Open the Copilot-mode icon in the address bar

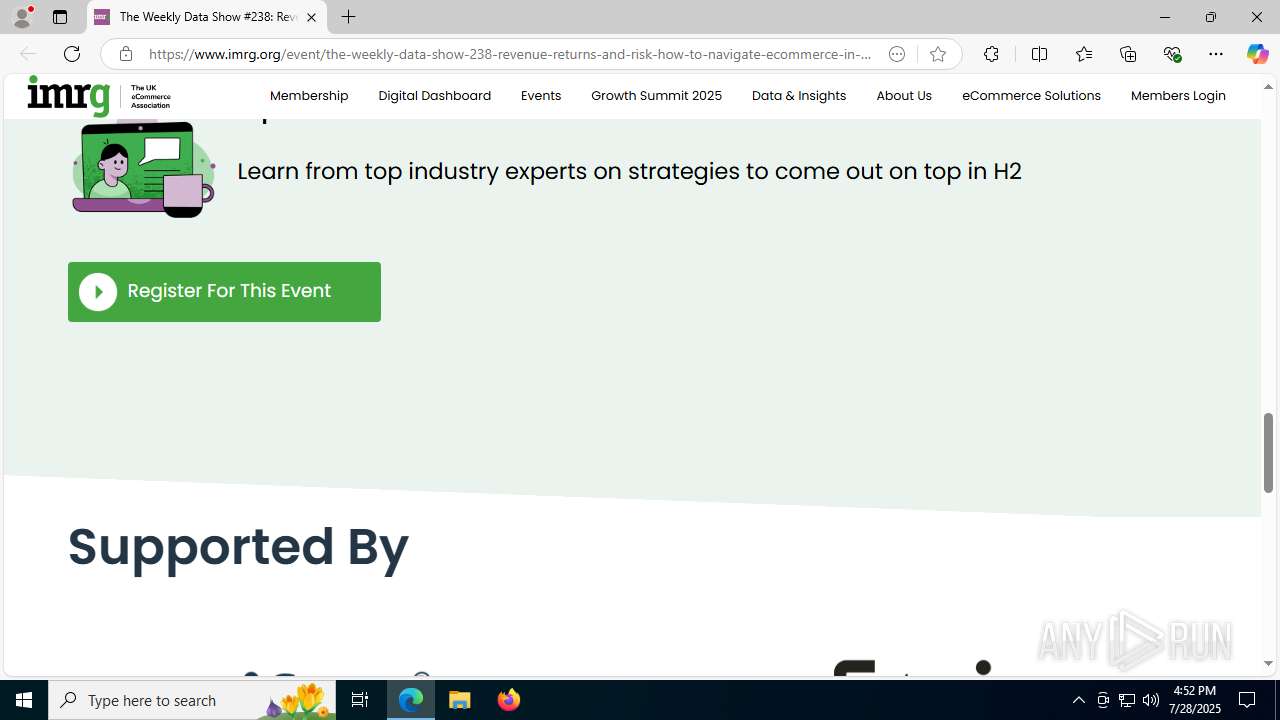(x=897, y=54)
